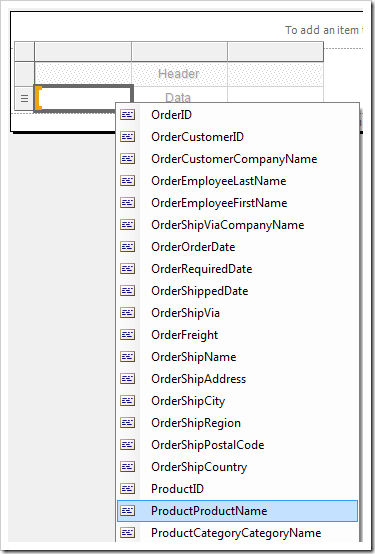Click the field icon beside OrderEmployeeFirstName
The width and height of the screenshot is (375, 554).
pyautogui.click(x=128, y=202)
